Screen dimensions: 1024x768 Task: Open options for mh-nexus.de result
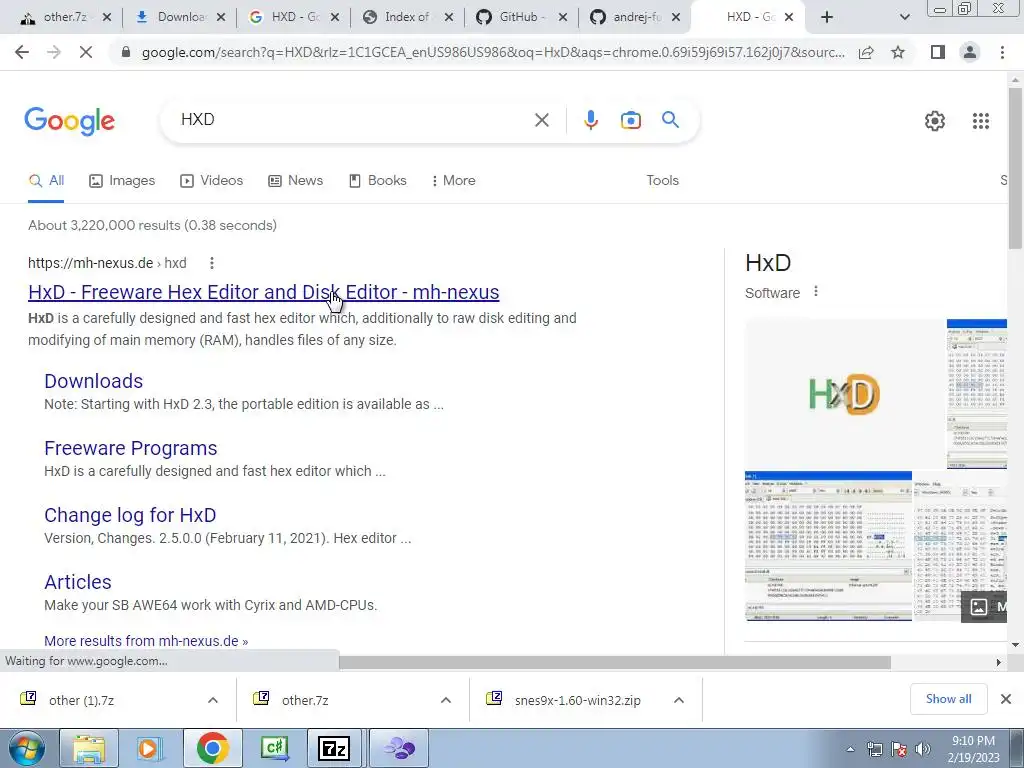(x=212, y=263)
